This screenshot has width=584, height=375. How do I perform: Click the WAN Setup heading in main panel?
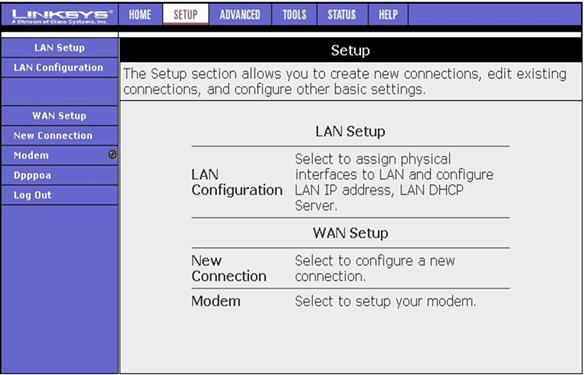tap(350, 233)
